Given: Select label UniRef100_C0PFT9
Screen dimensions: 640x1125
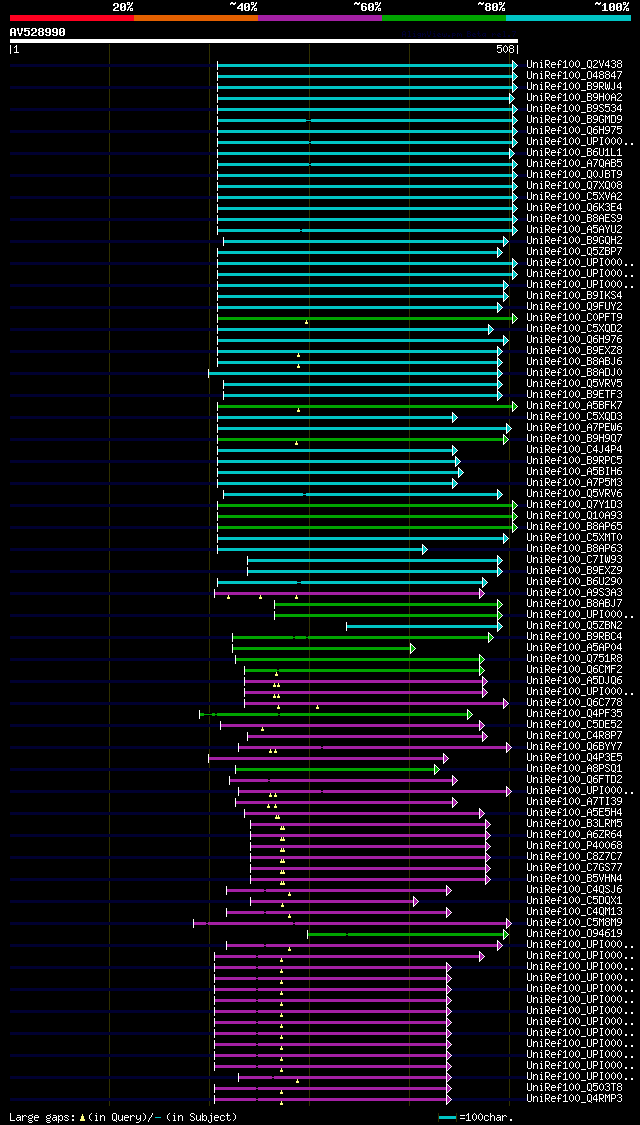Looking at the screenshot, I should (574, 317).
